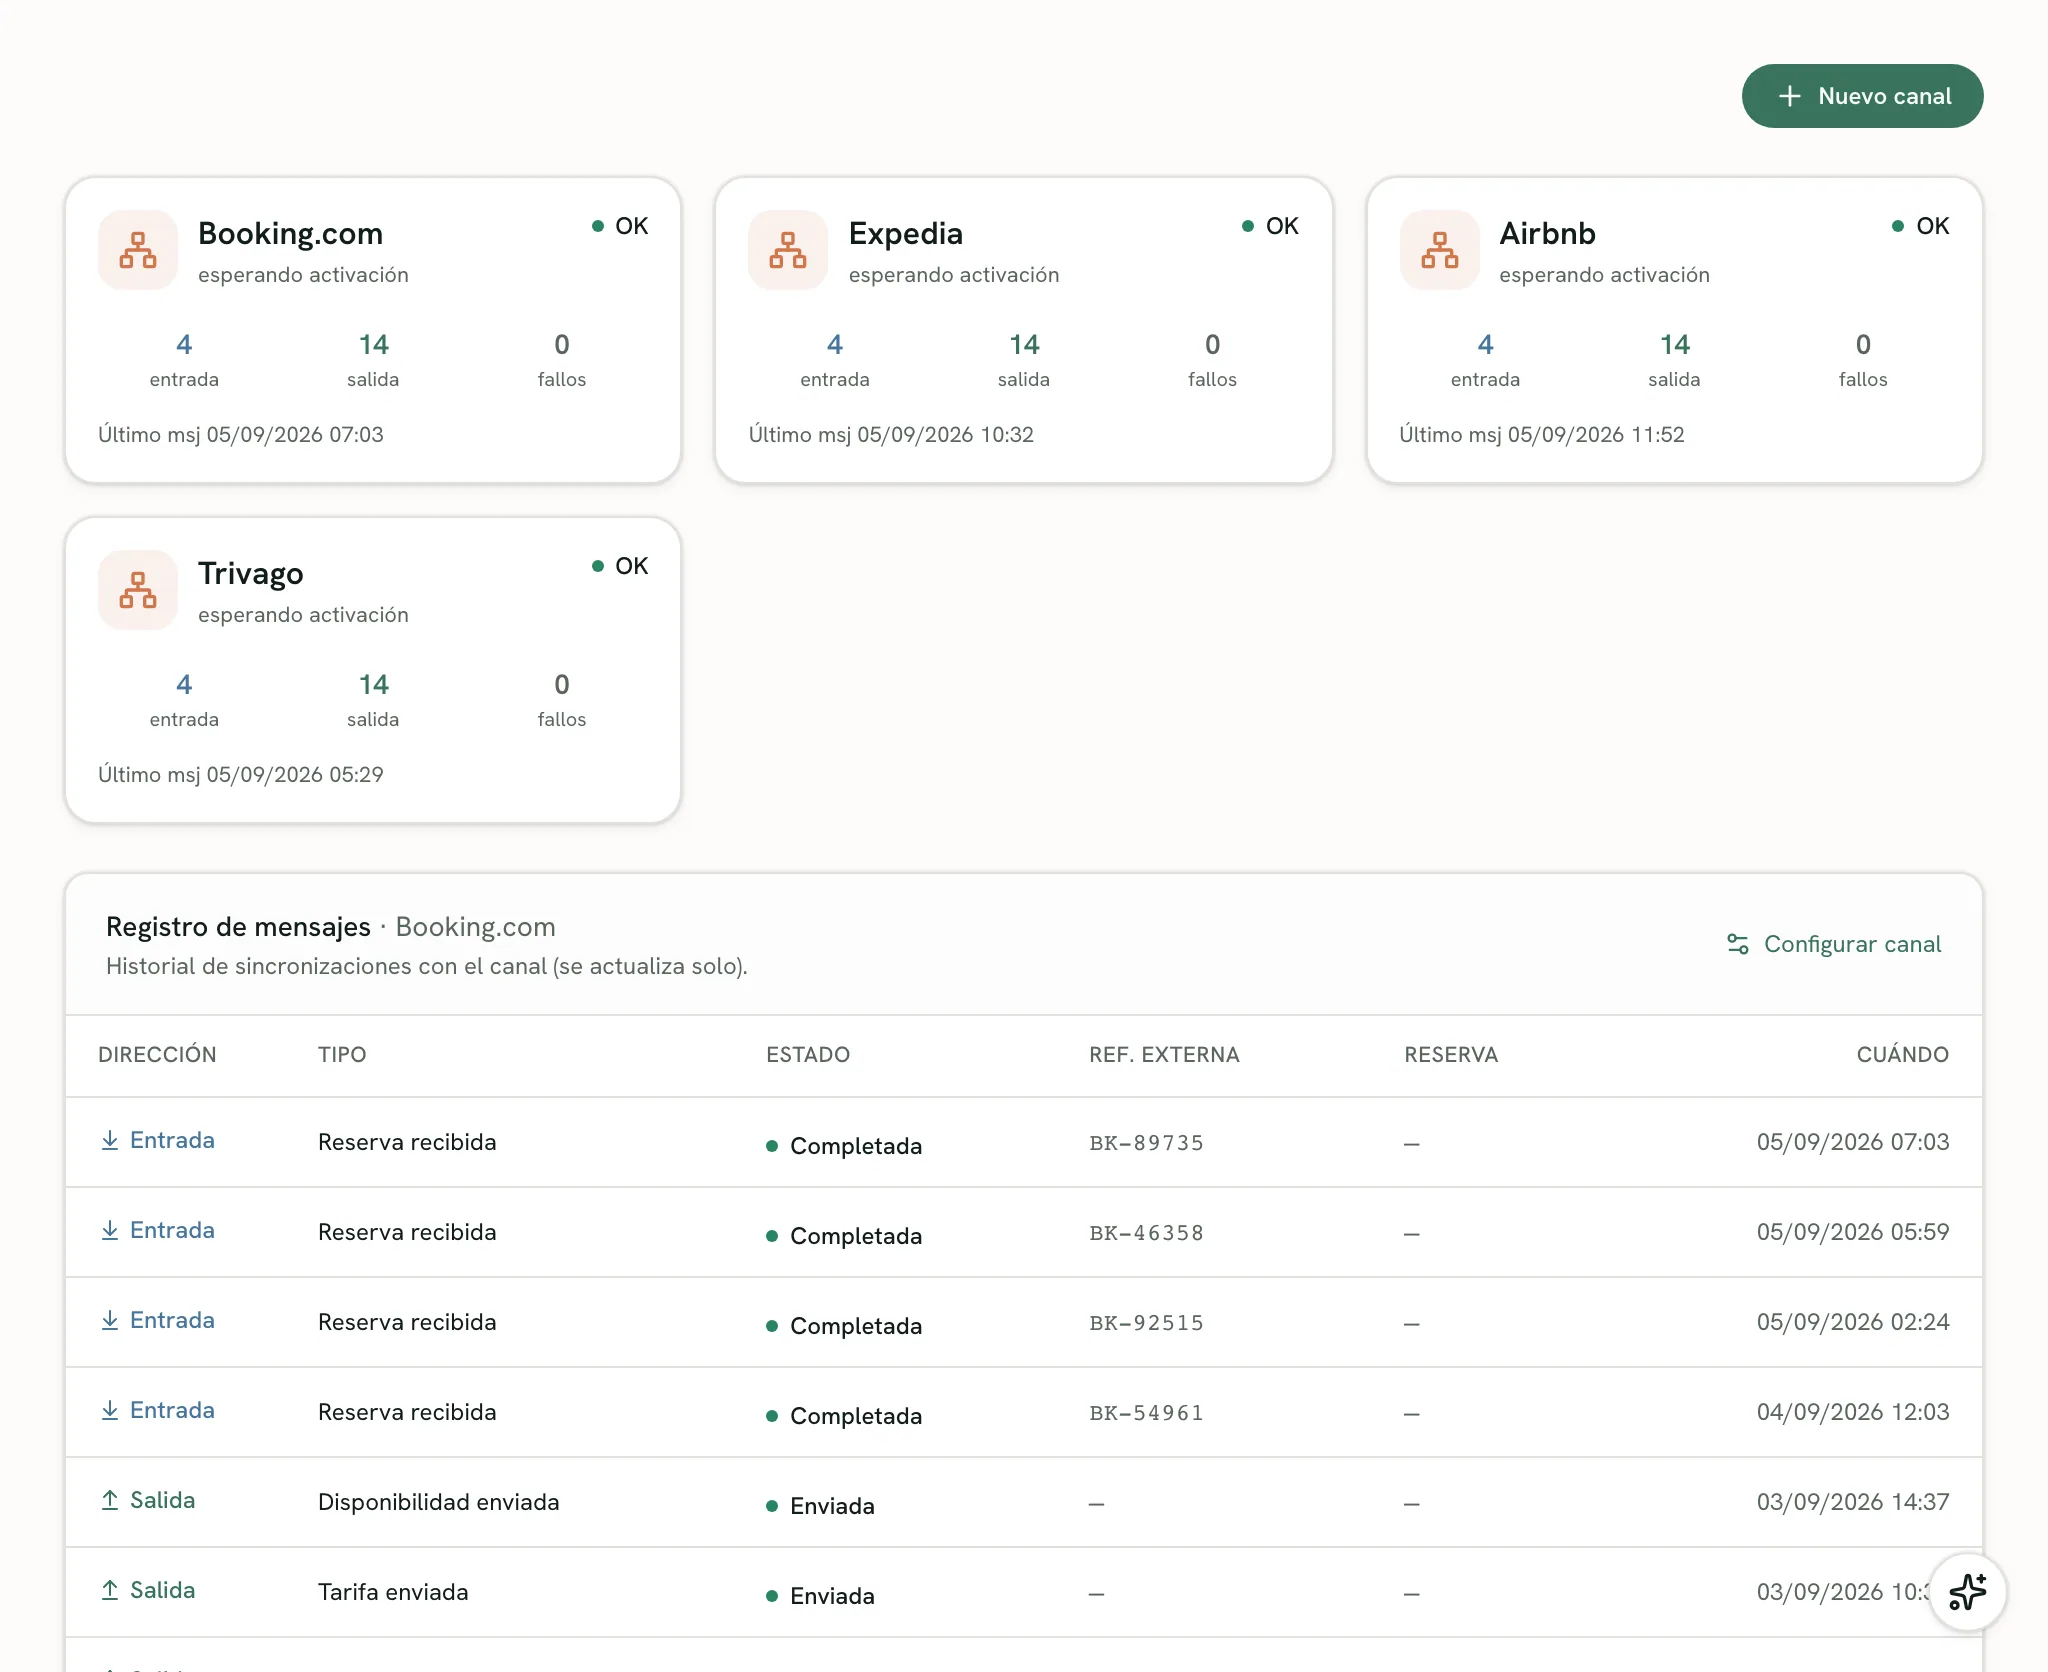Click upload arrow icon for Disponibilidad enviada

point(110,1500)
